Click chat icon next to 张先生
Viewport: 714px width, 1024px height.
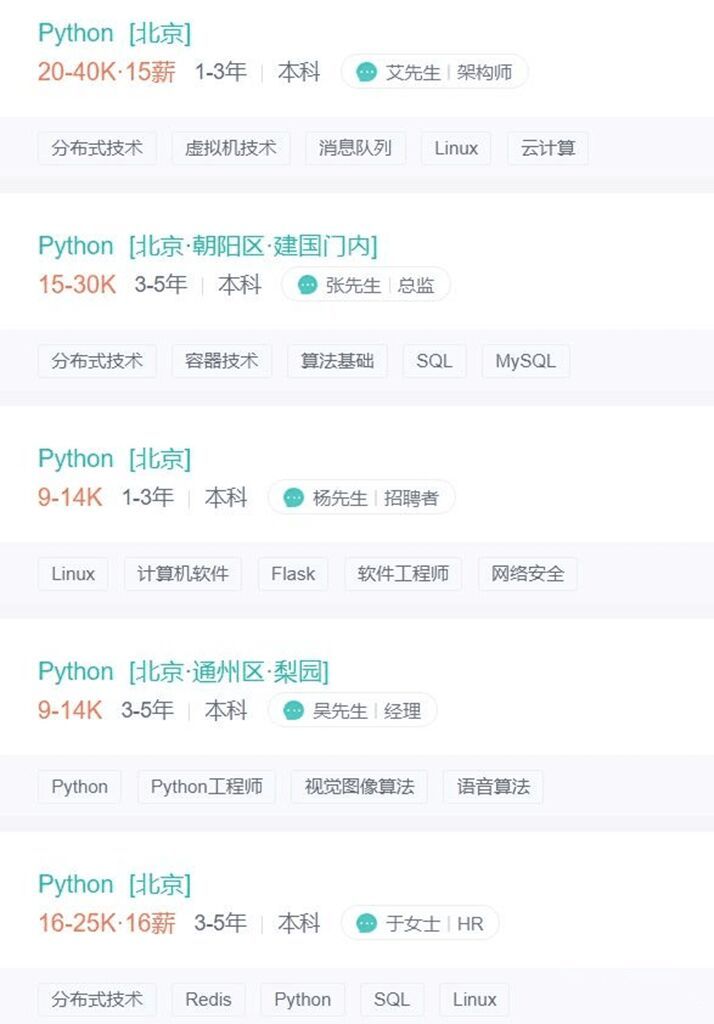click(307, 285)
